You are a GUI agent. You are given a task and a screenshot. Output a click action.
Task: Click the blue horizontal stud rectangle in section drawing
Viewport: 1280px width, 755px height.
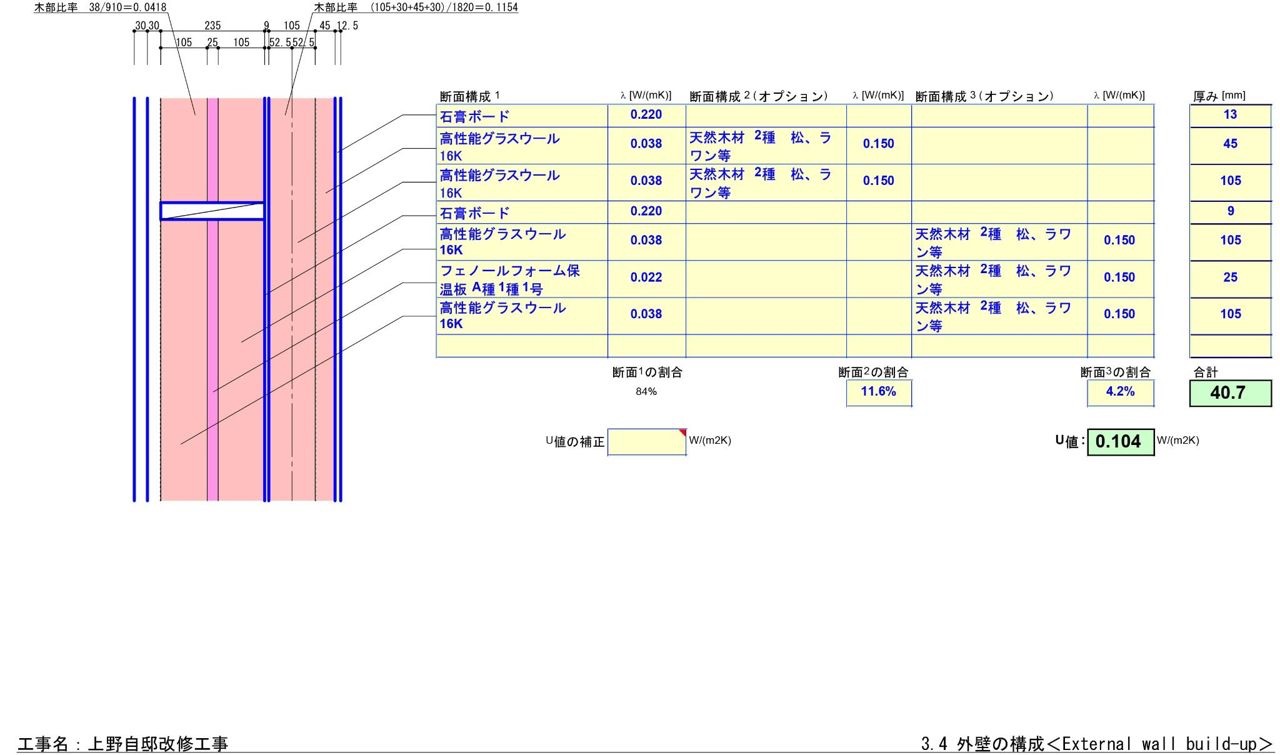(x=212, y=211)
